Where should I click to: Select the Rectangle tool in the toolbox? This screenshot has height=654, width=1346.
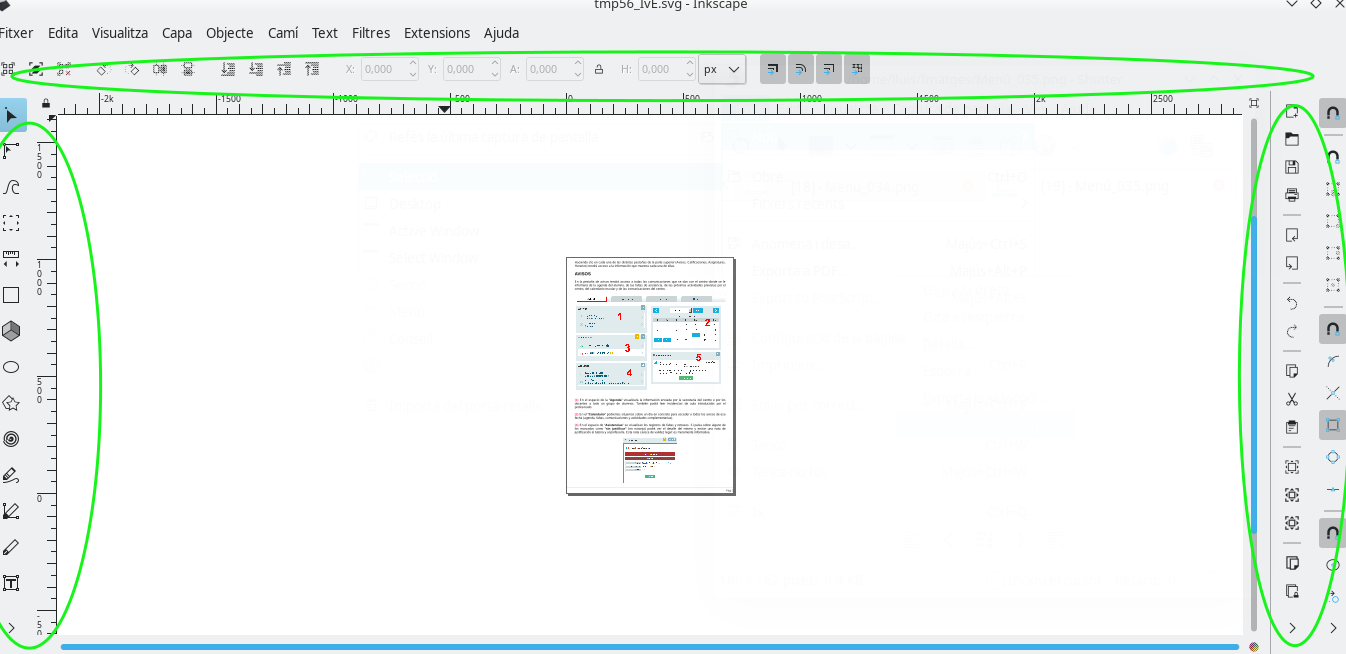[x=11, y=295]
